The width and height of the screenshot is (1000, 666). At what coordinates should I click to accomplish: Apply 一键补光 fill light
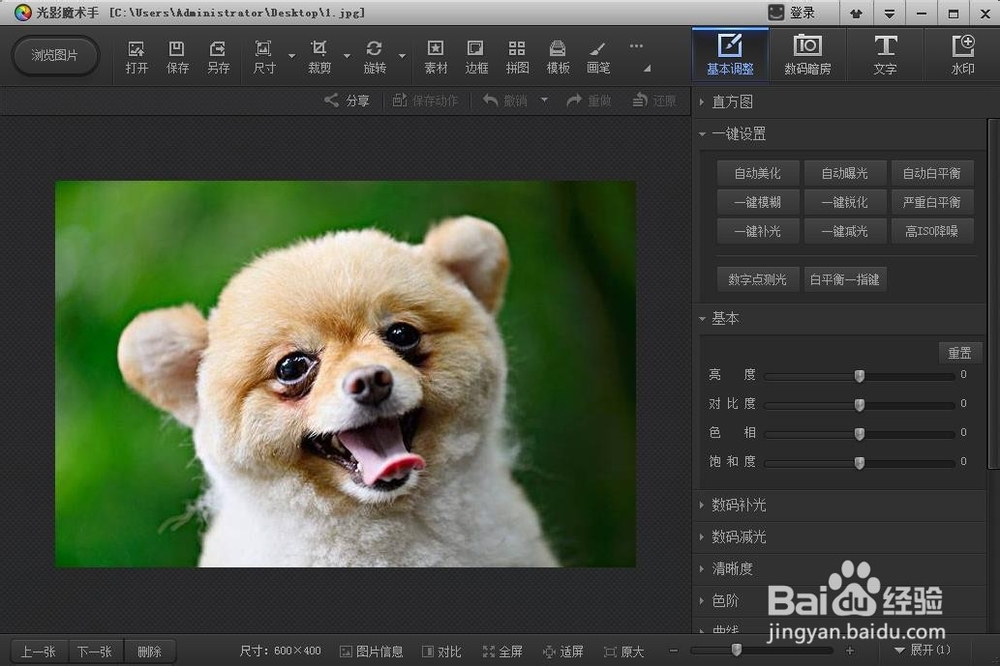(x=758, y=232)
